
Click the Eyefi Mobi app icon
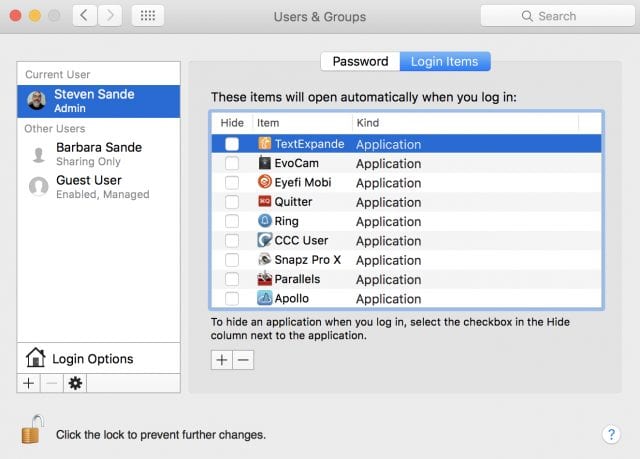tap(264, 183)
